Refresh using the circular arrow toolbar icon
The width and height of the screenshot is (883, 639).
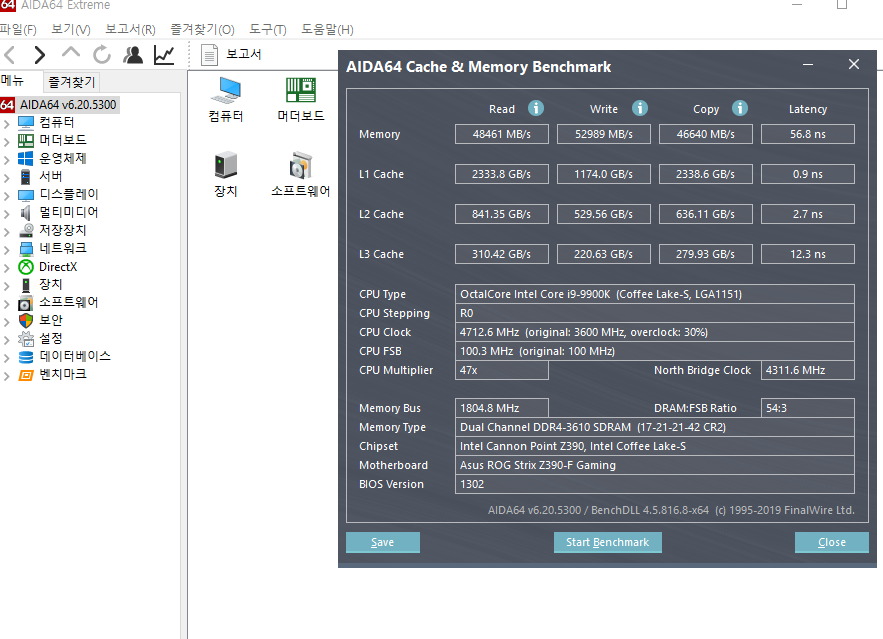[102, 55]
